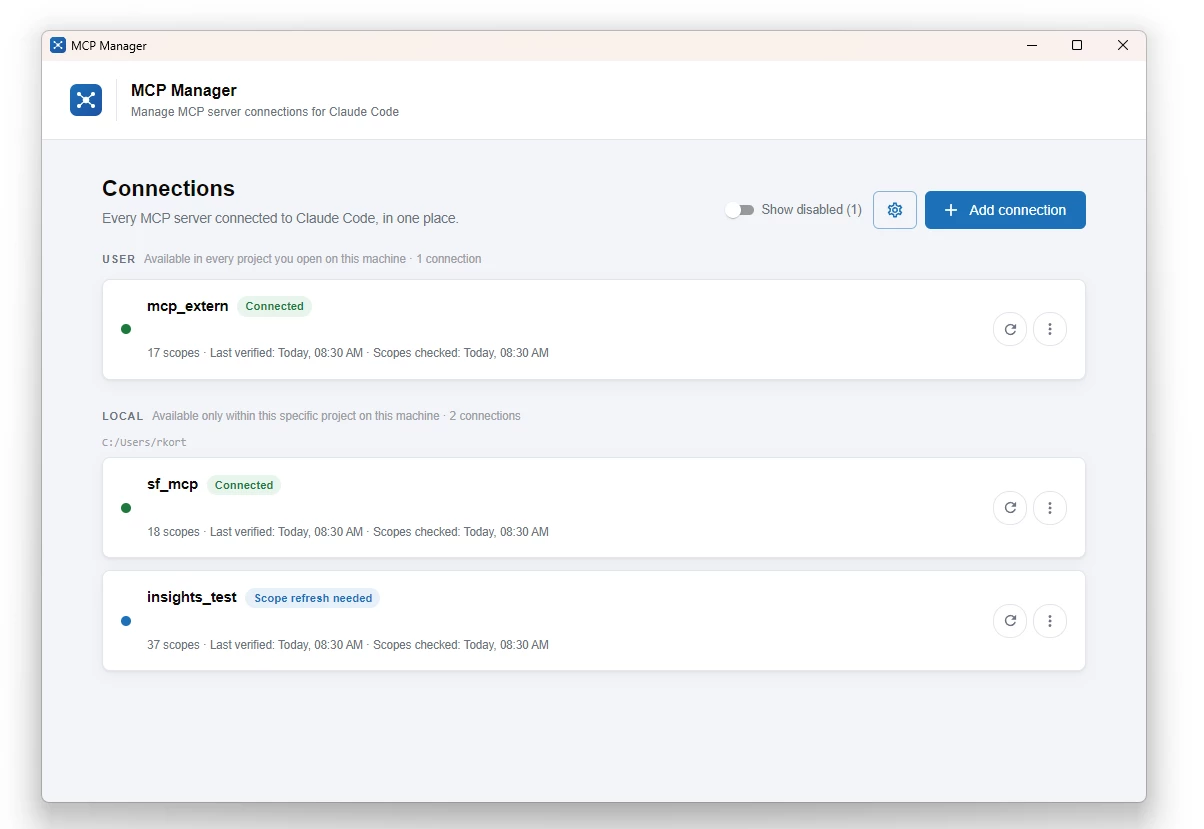Screen dimensions: 1204x829
Task: Click the Show disabled (1) label
Action: (x=811, y=210)
